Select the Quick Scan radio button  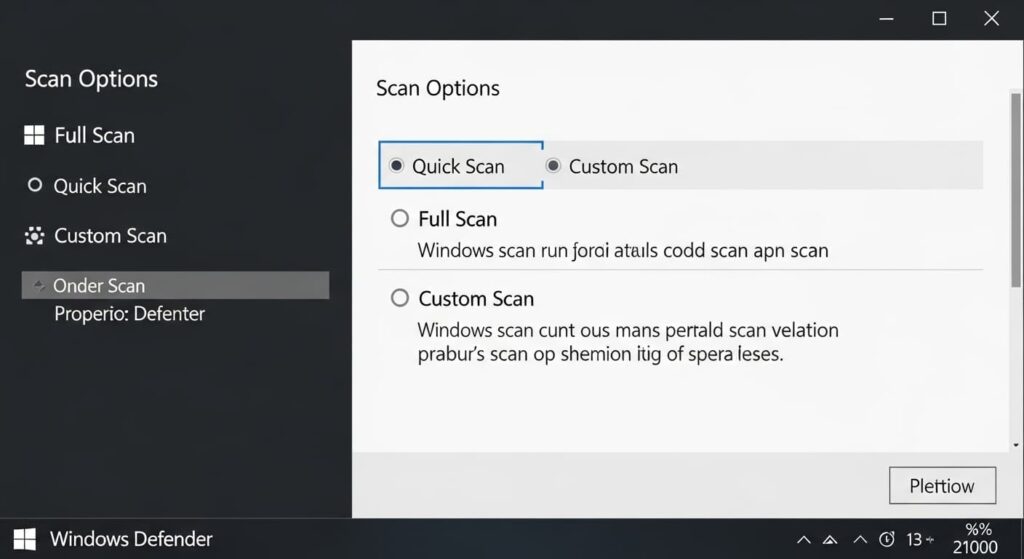coord(396,165)
